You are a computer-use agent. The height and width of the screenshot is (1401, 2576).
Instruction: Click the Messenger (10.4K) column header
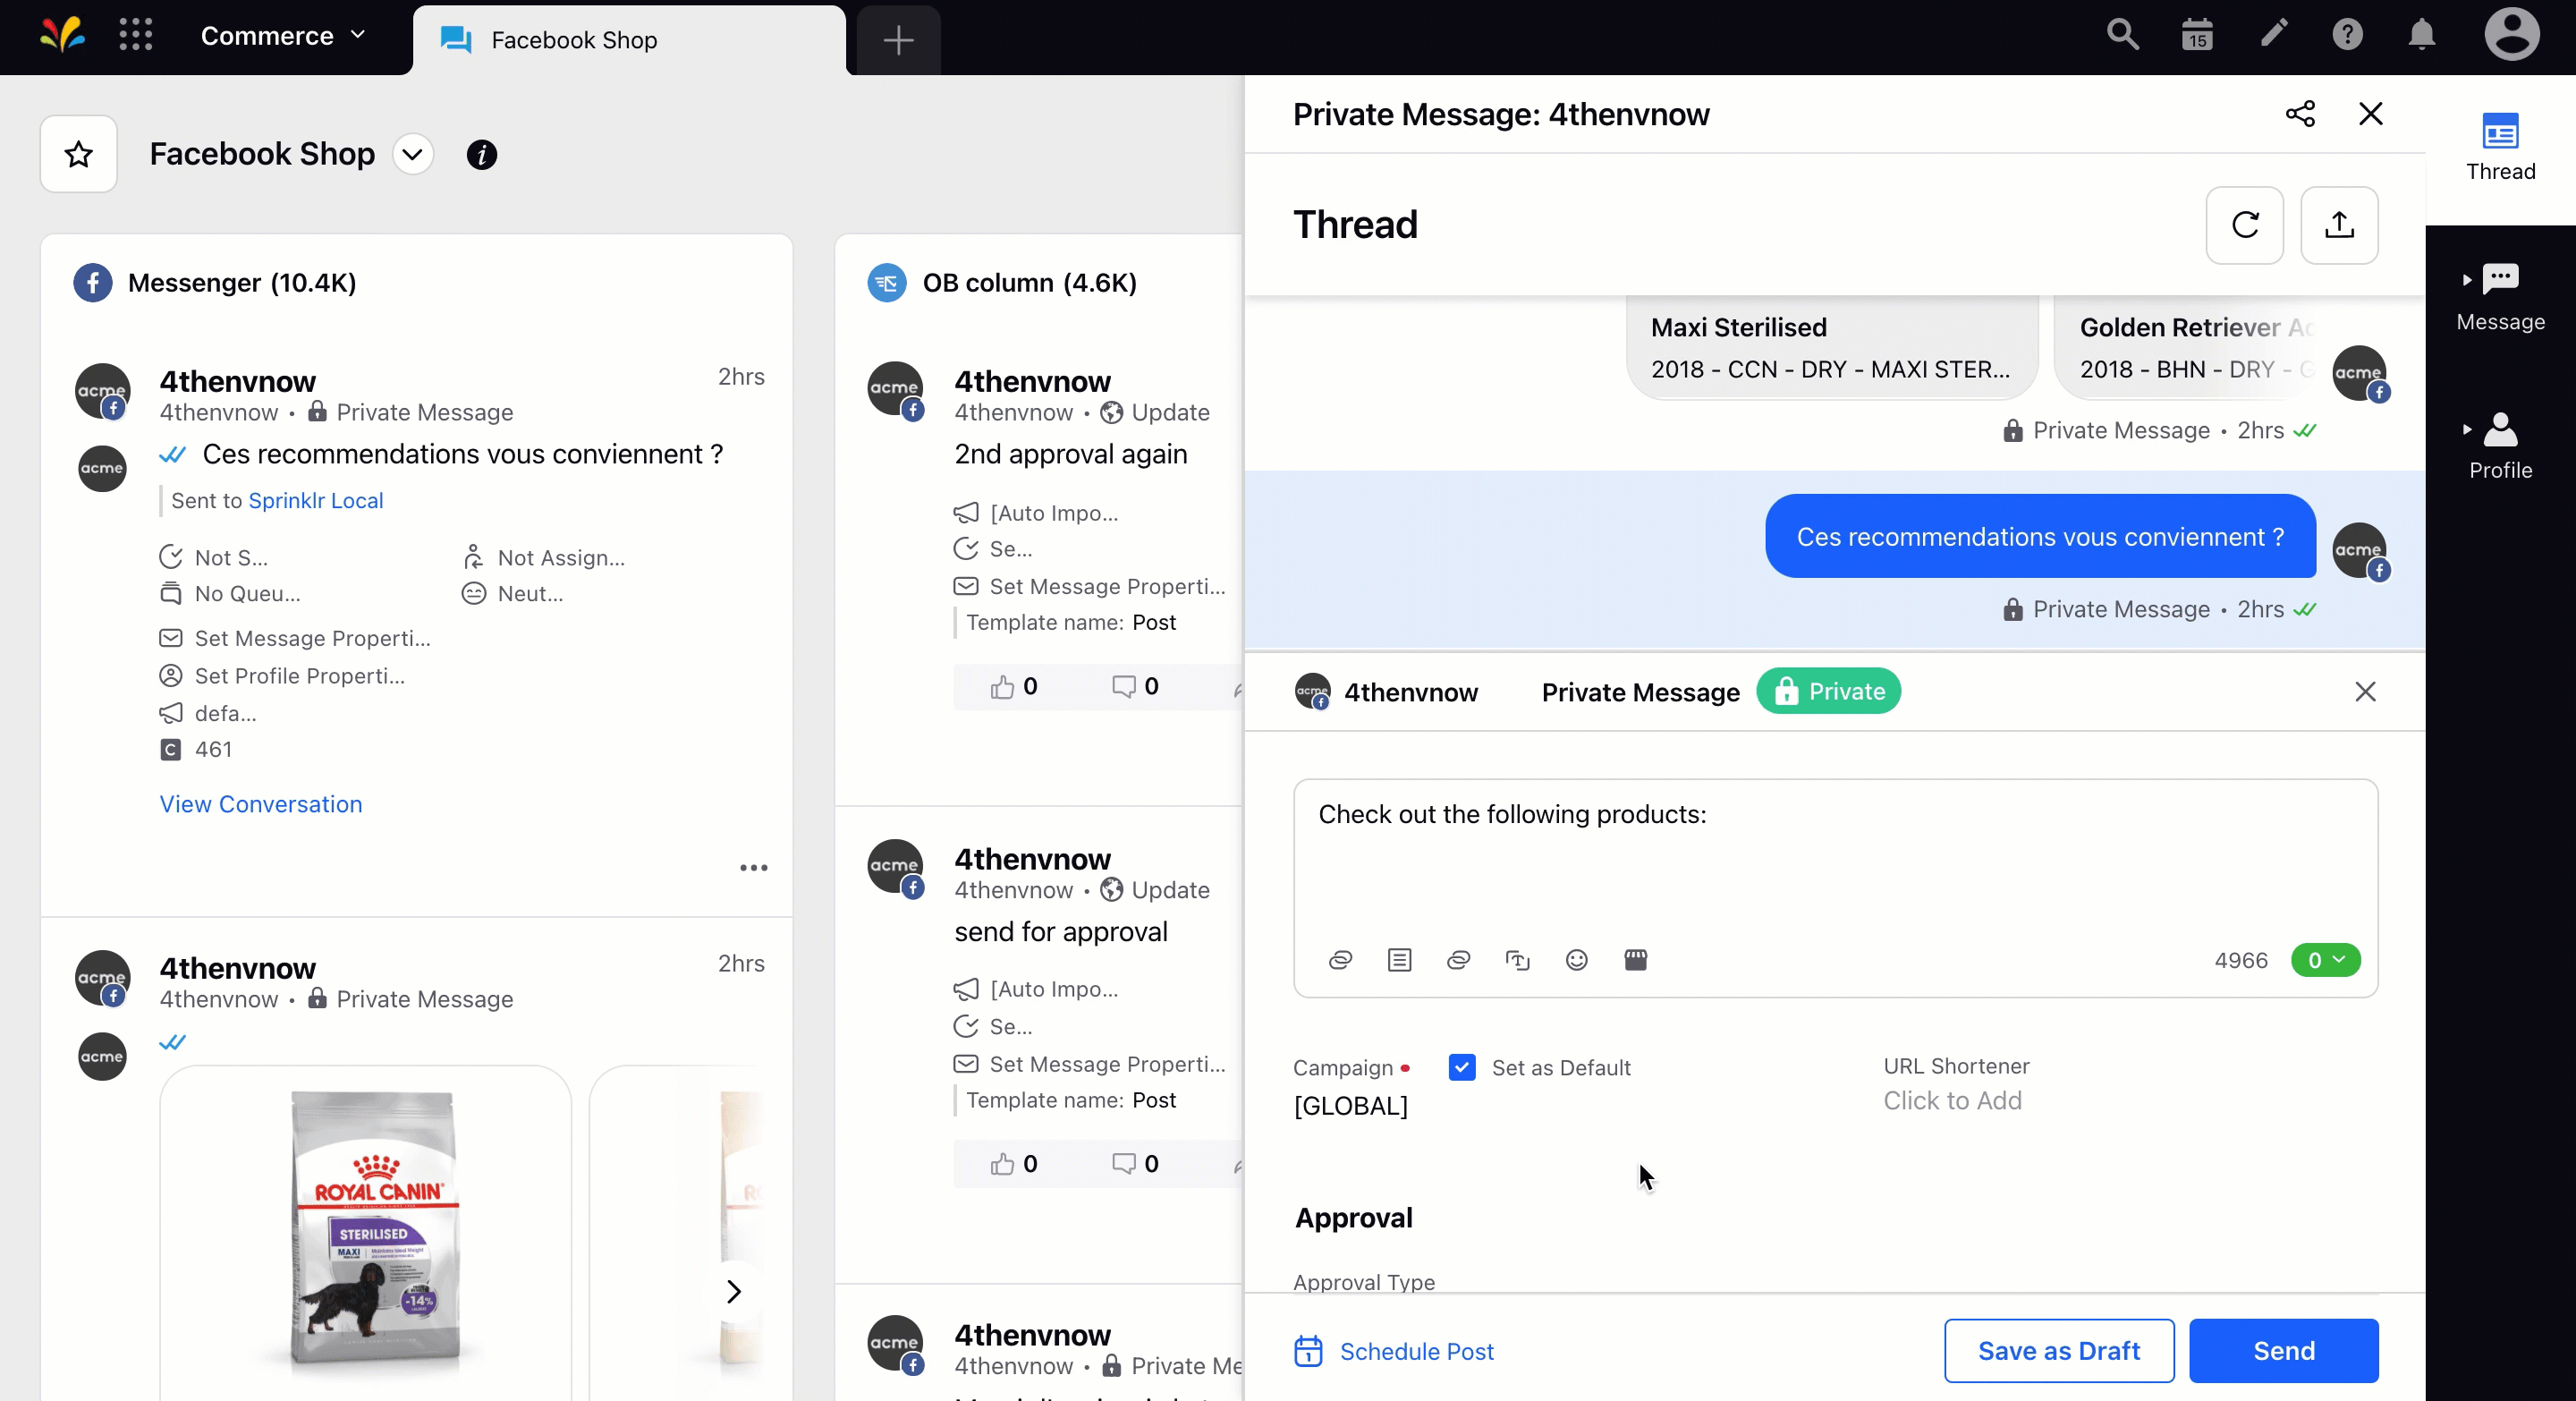coord(241,283)
